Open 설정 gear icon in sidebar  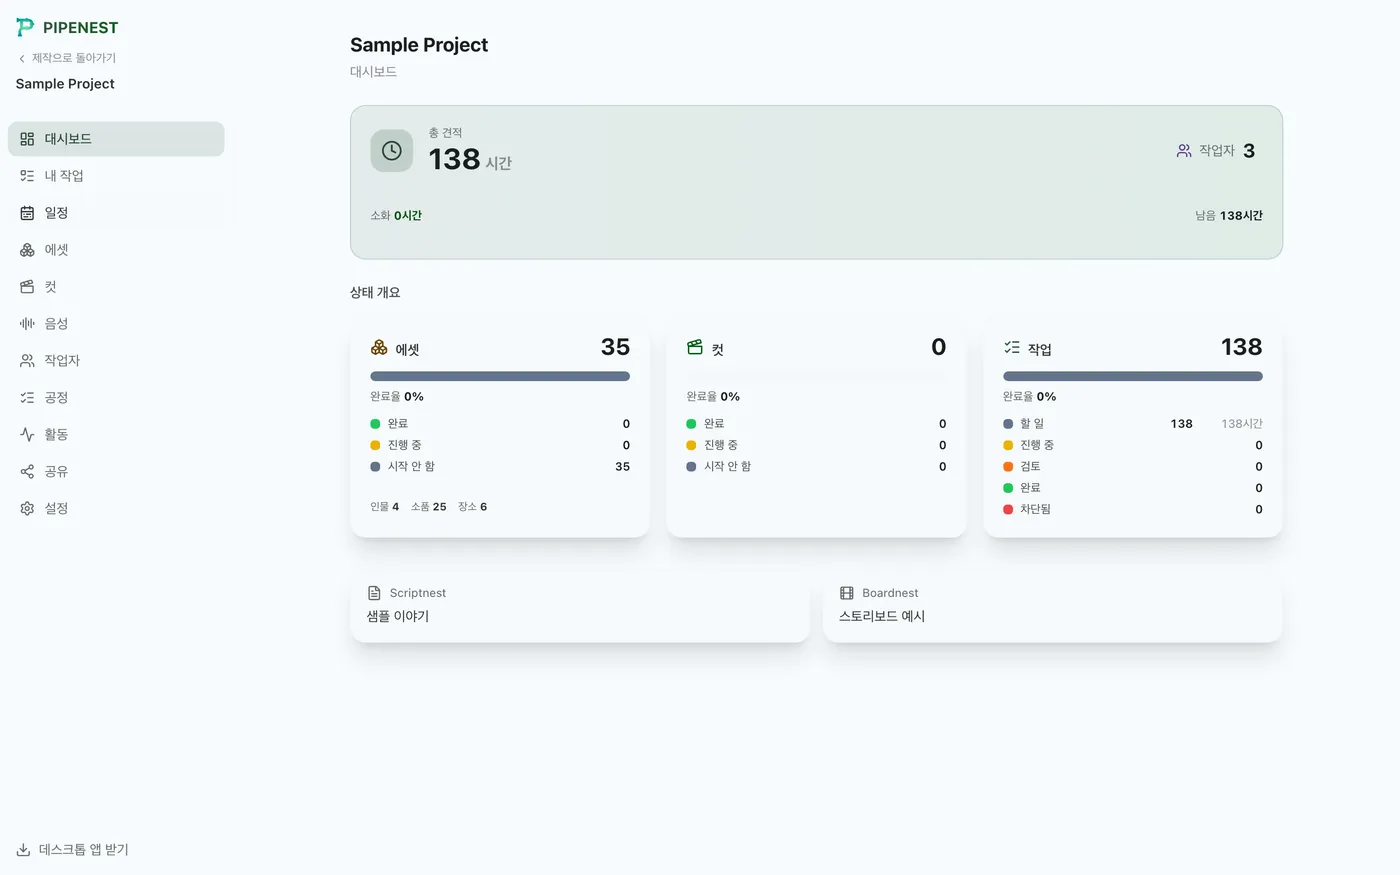tap(27, 509)
